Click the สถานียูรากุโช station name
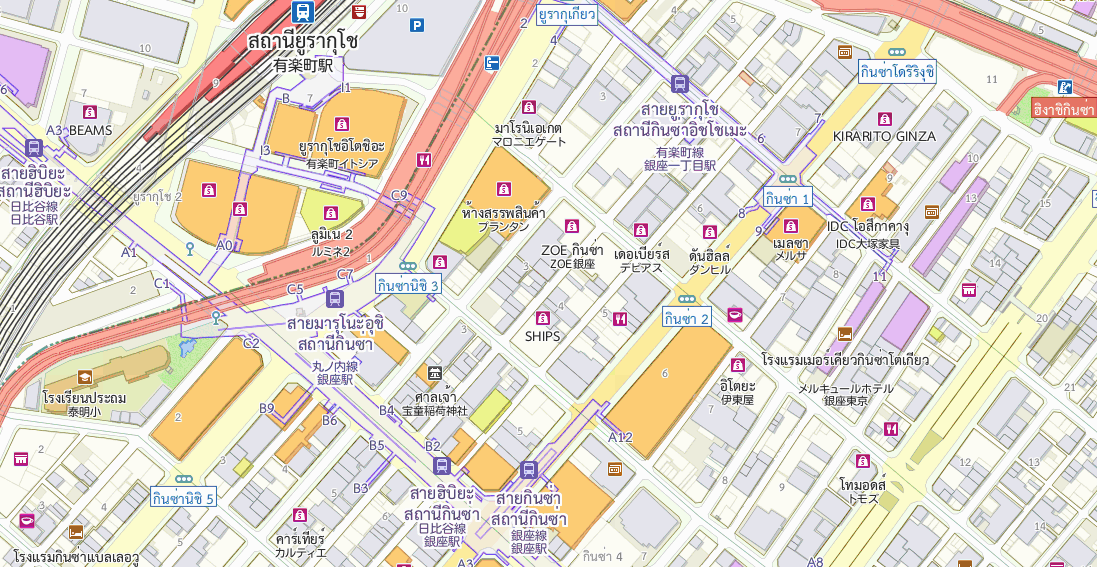Image resolution: width=1097 pixels, height=567 pixels. pos(303,41)
